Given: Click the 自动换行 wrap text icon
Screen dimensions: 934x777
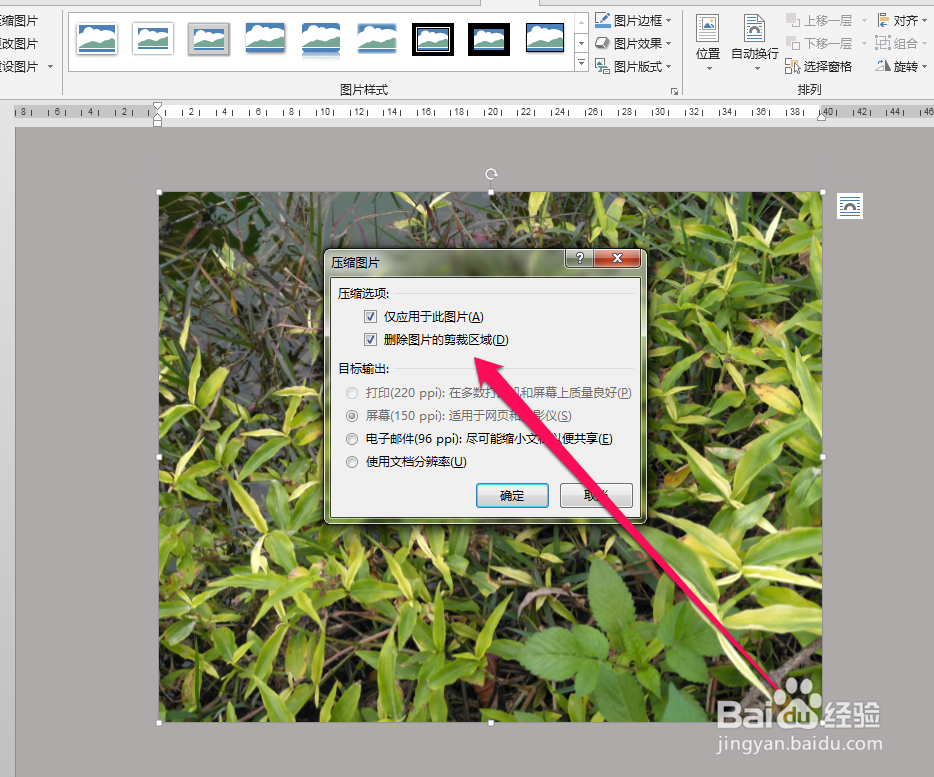Looking at the screenshot, I should 754,29.
